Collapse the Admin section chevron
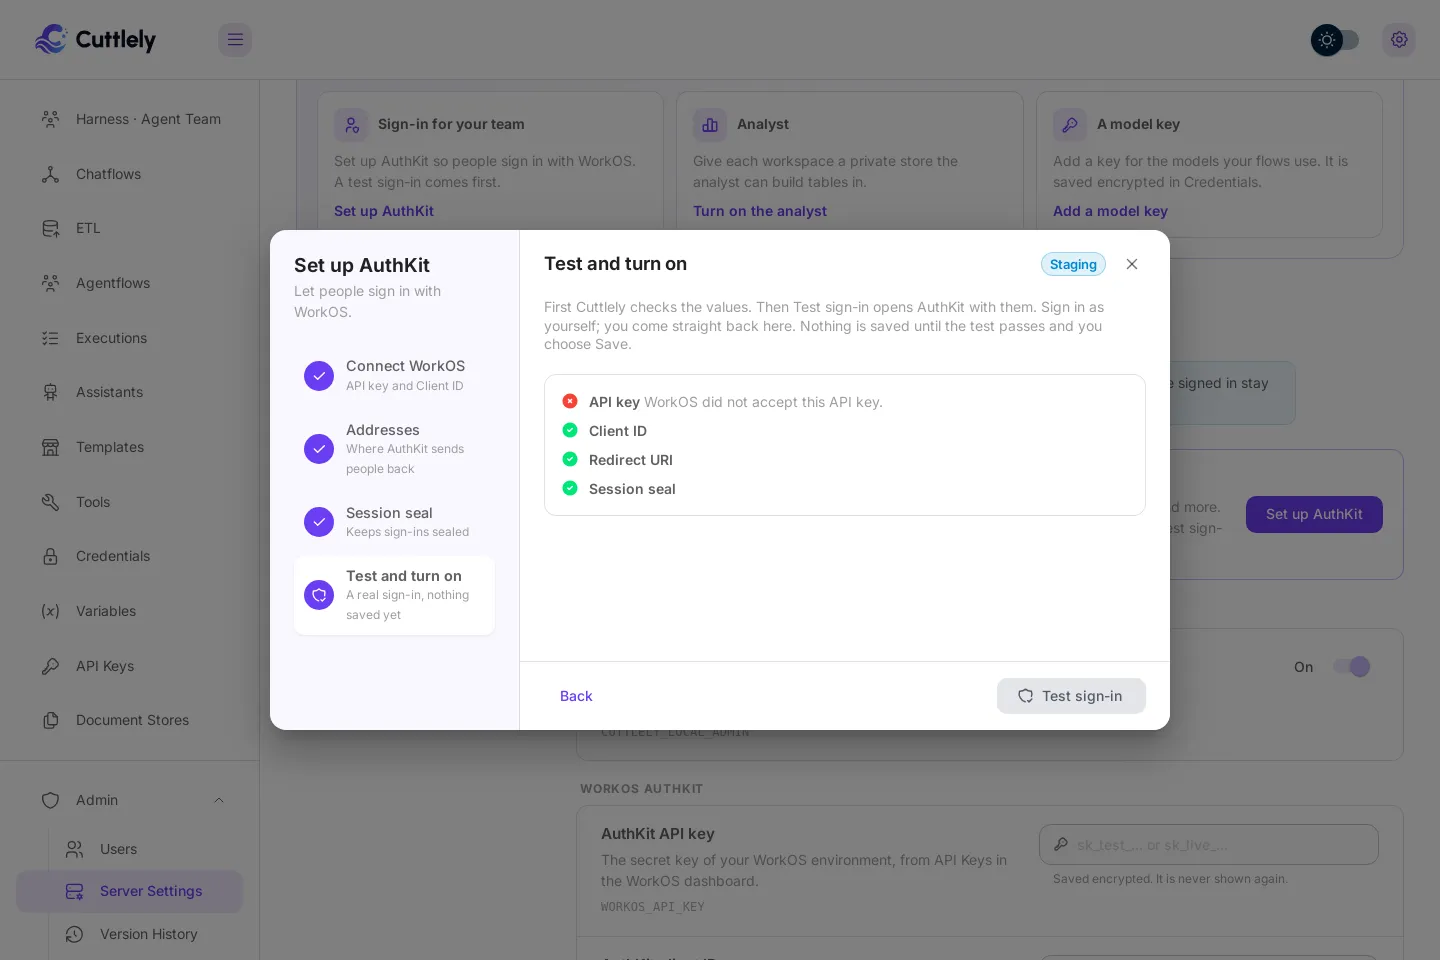The image size is (1440, 960). pos(219,800)
